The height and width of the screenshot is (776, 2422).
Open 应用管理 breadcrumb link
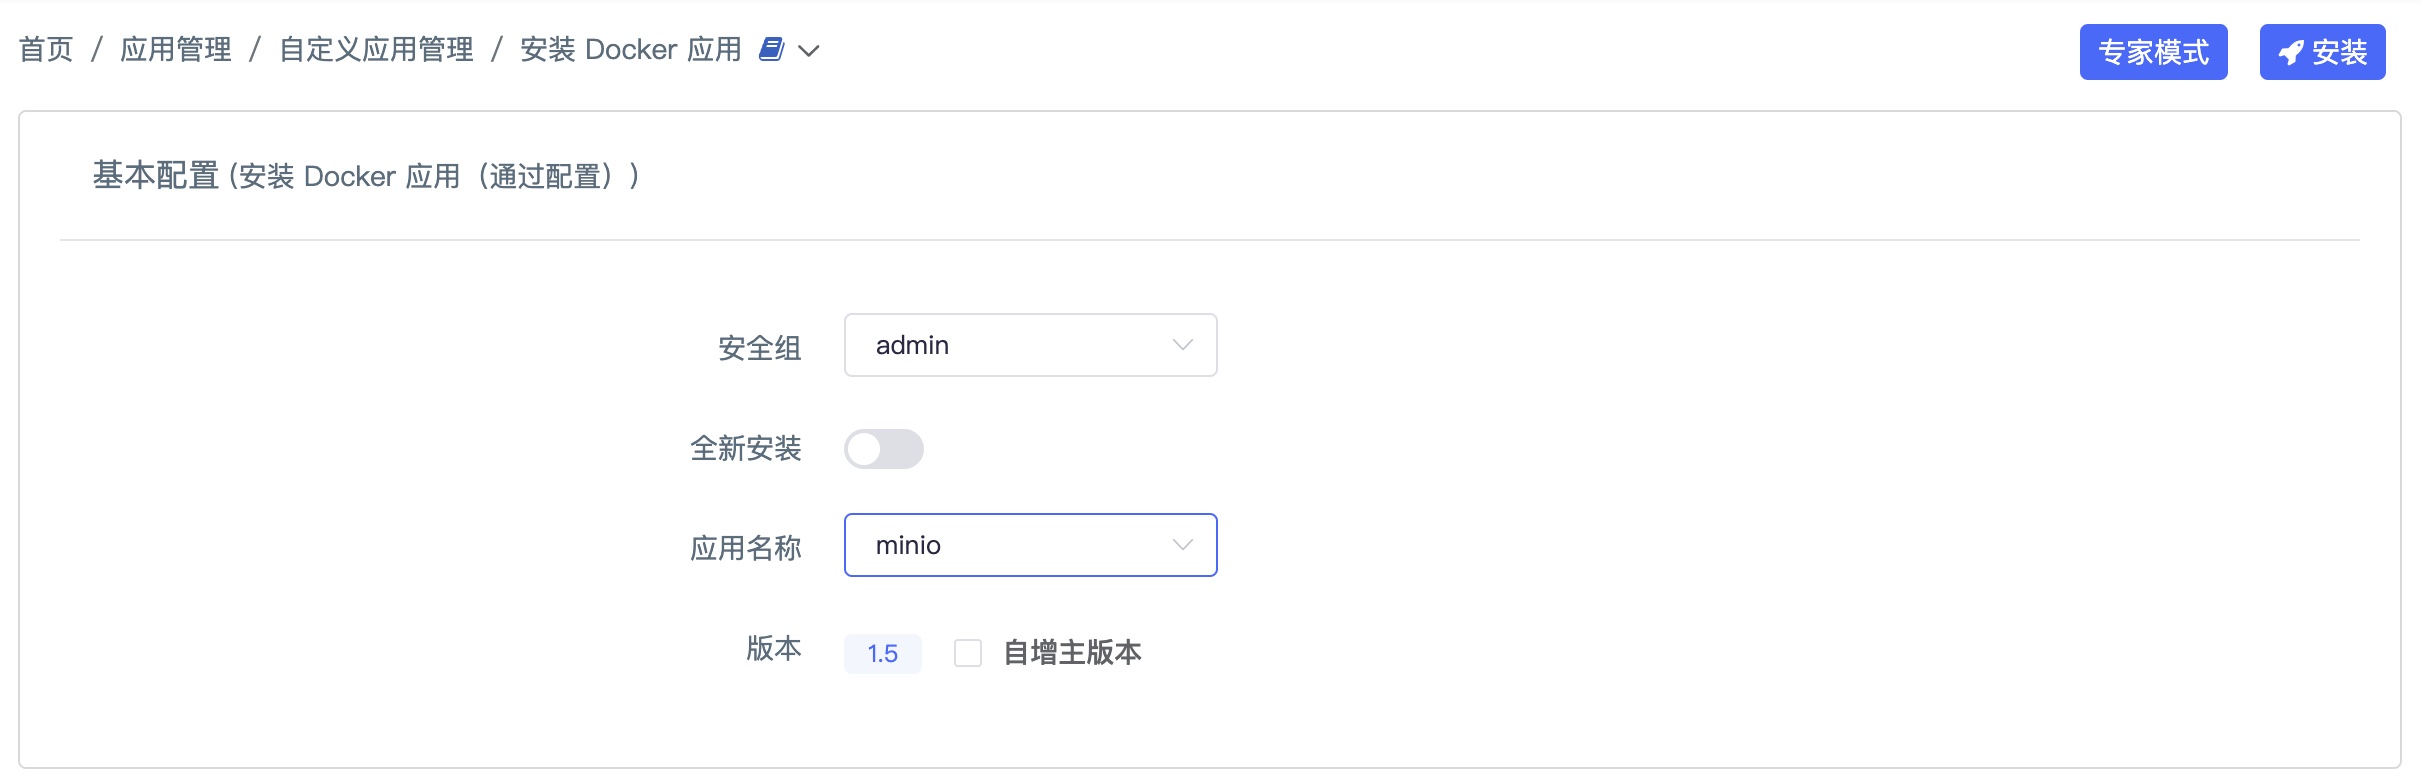[x=176, y=49]
